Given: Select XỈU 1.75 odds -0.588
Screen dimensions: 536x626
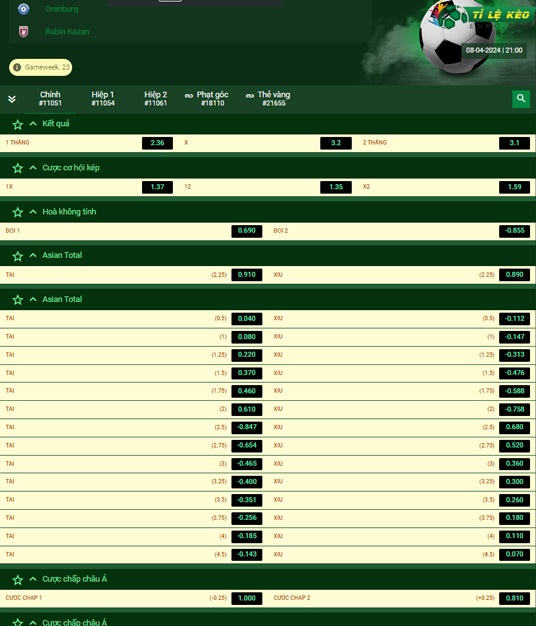Looking at the screenshot, I should click(x=514, y=391).
